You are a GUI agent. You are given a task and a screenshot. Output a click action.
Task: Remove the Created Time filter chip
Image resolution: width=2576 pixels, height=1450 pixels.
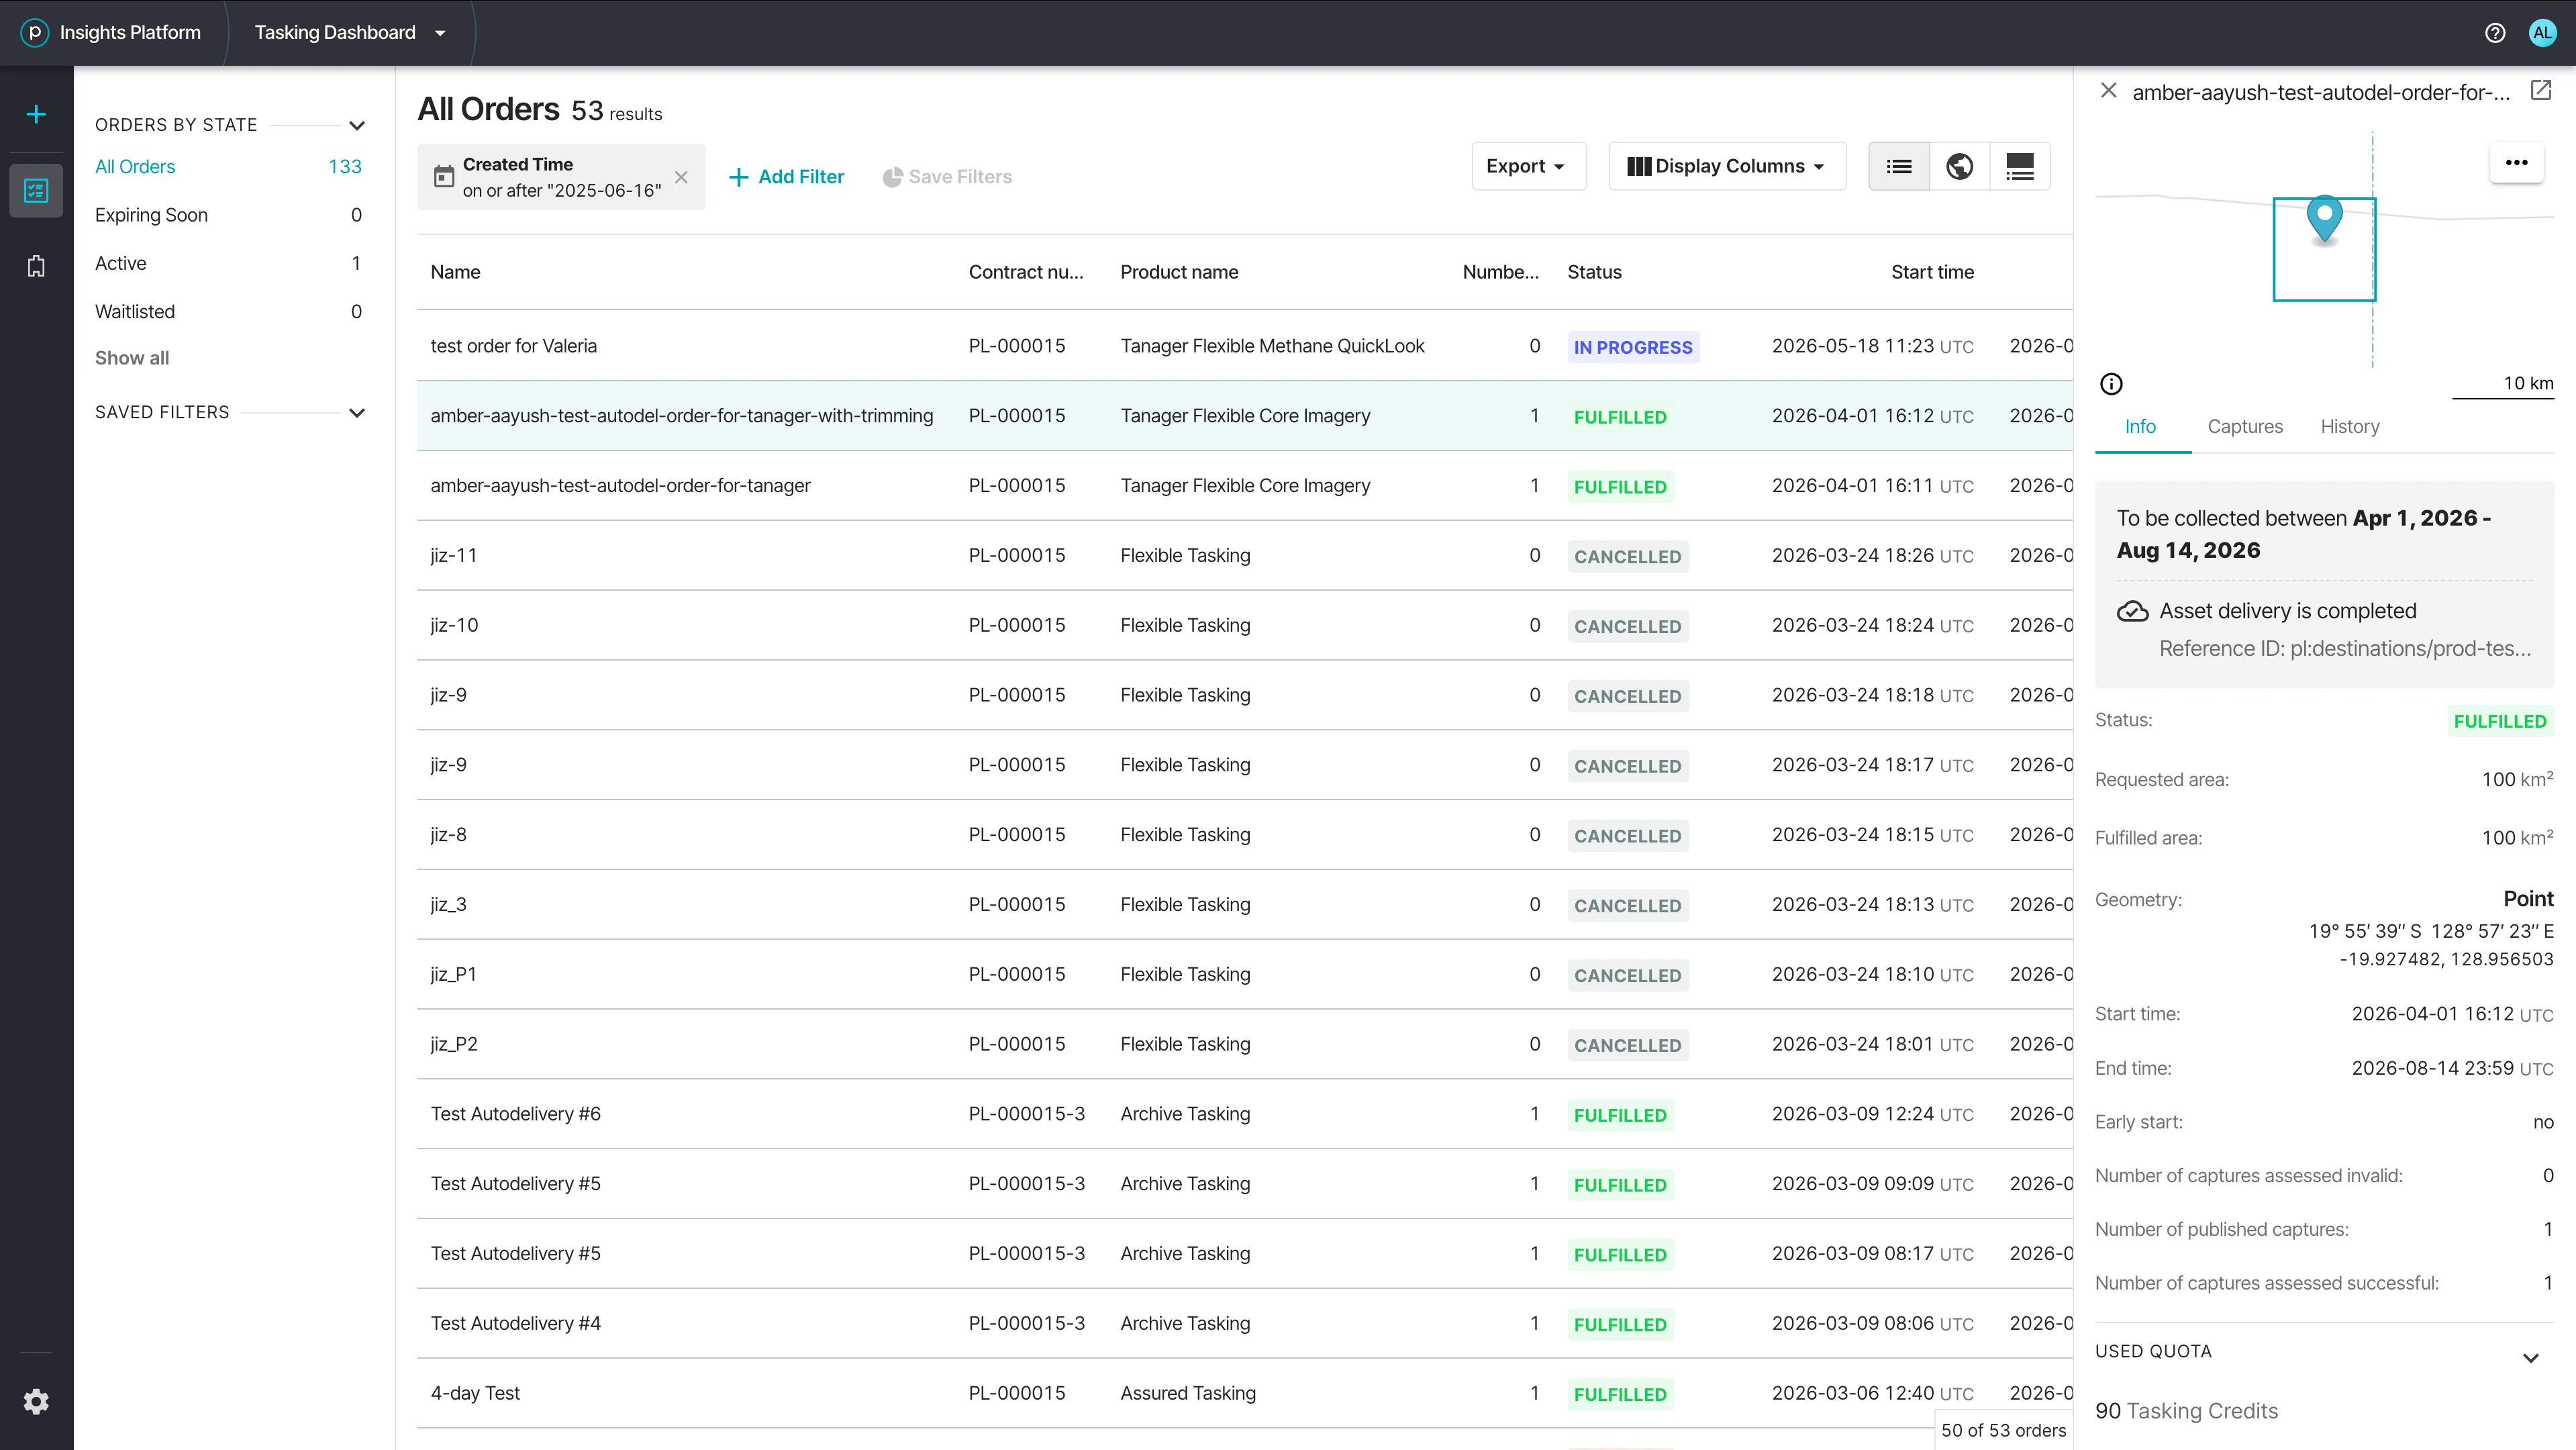click(x=681, y=177)
